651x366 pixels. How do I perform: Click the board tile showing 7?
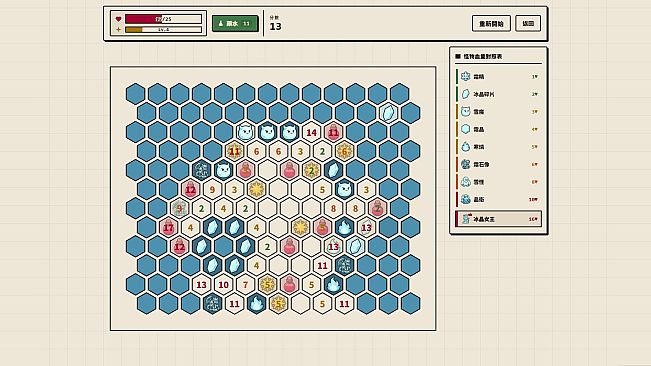coord(245,285)
